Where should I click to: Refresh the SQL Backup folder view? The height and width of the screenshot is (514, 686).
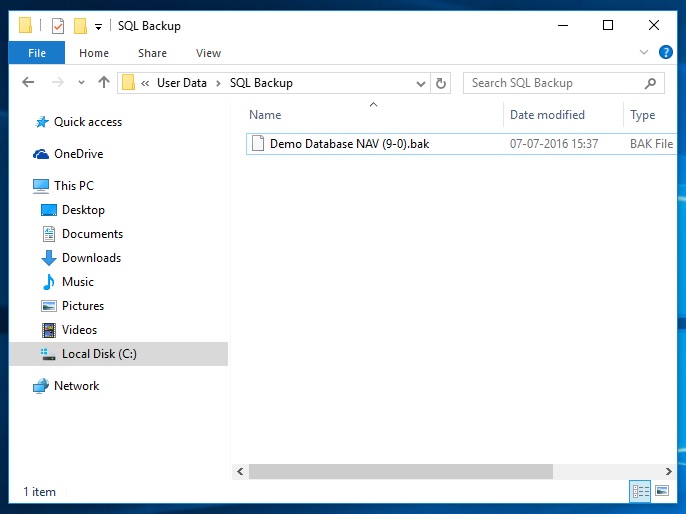442,83
